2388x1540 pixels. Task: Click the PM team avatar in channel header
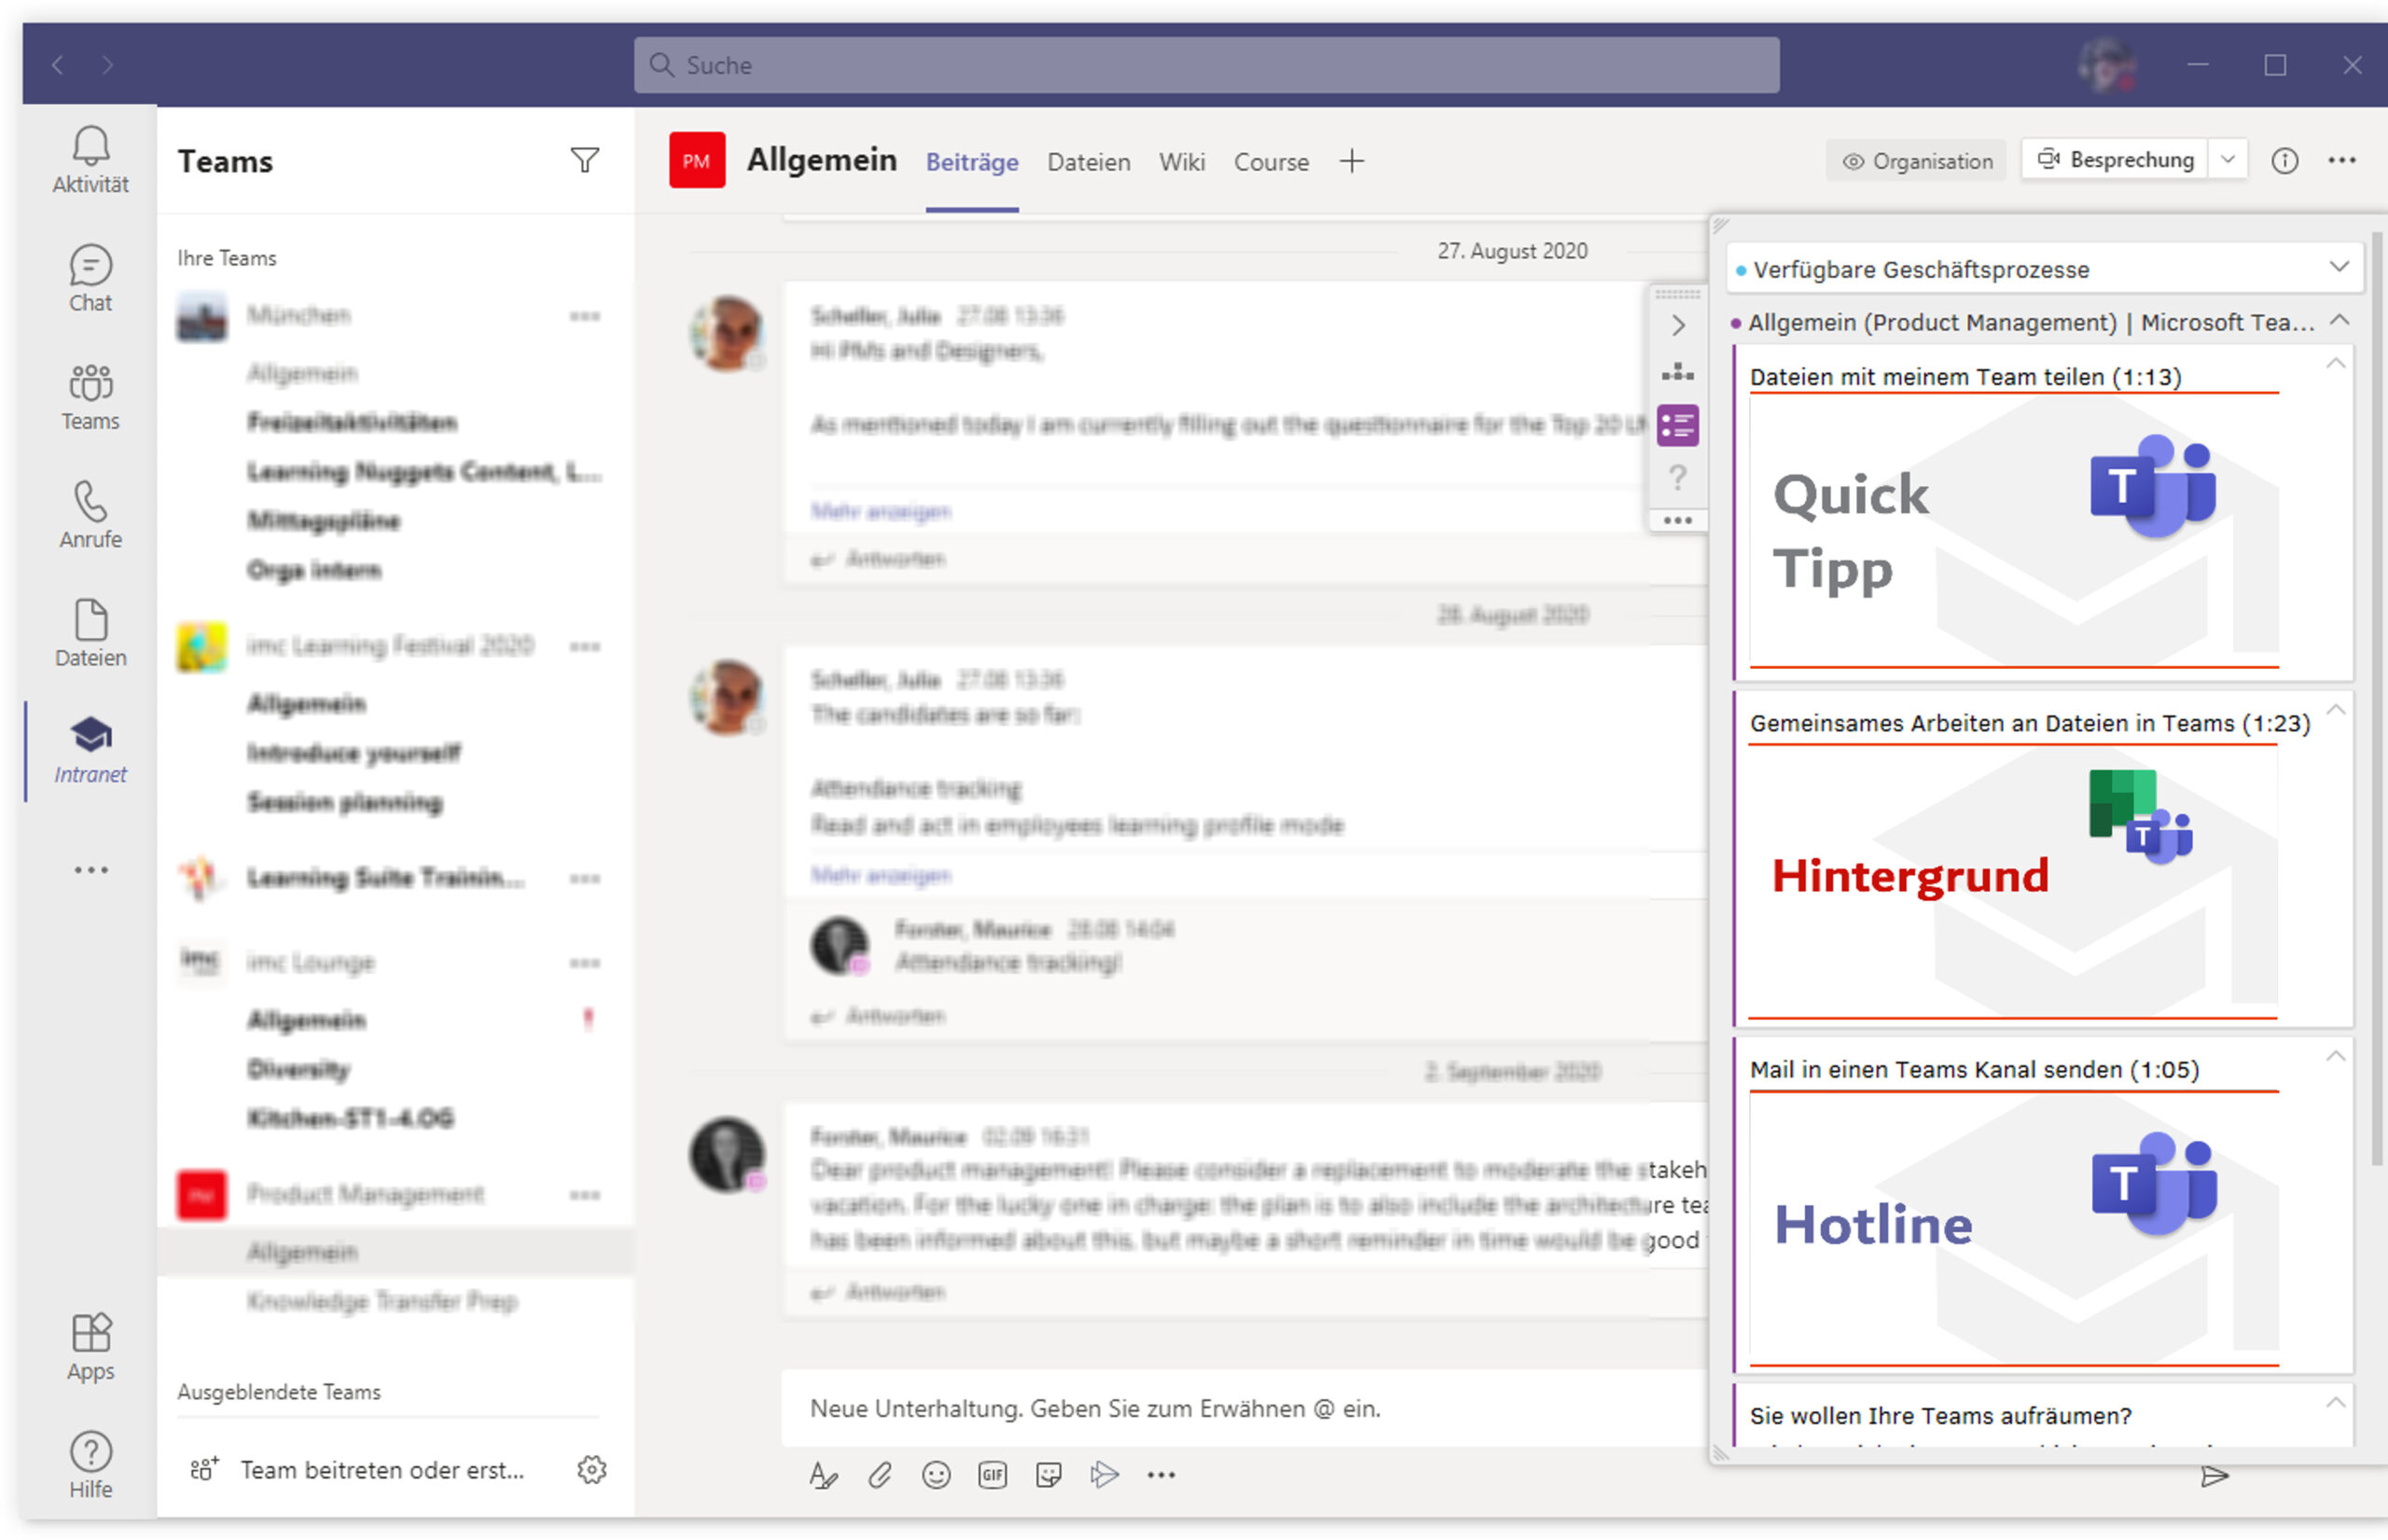tap(697, 160)
